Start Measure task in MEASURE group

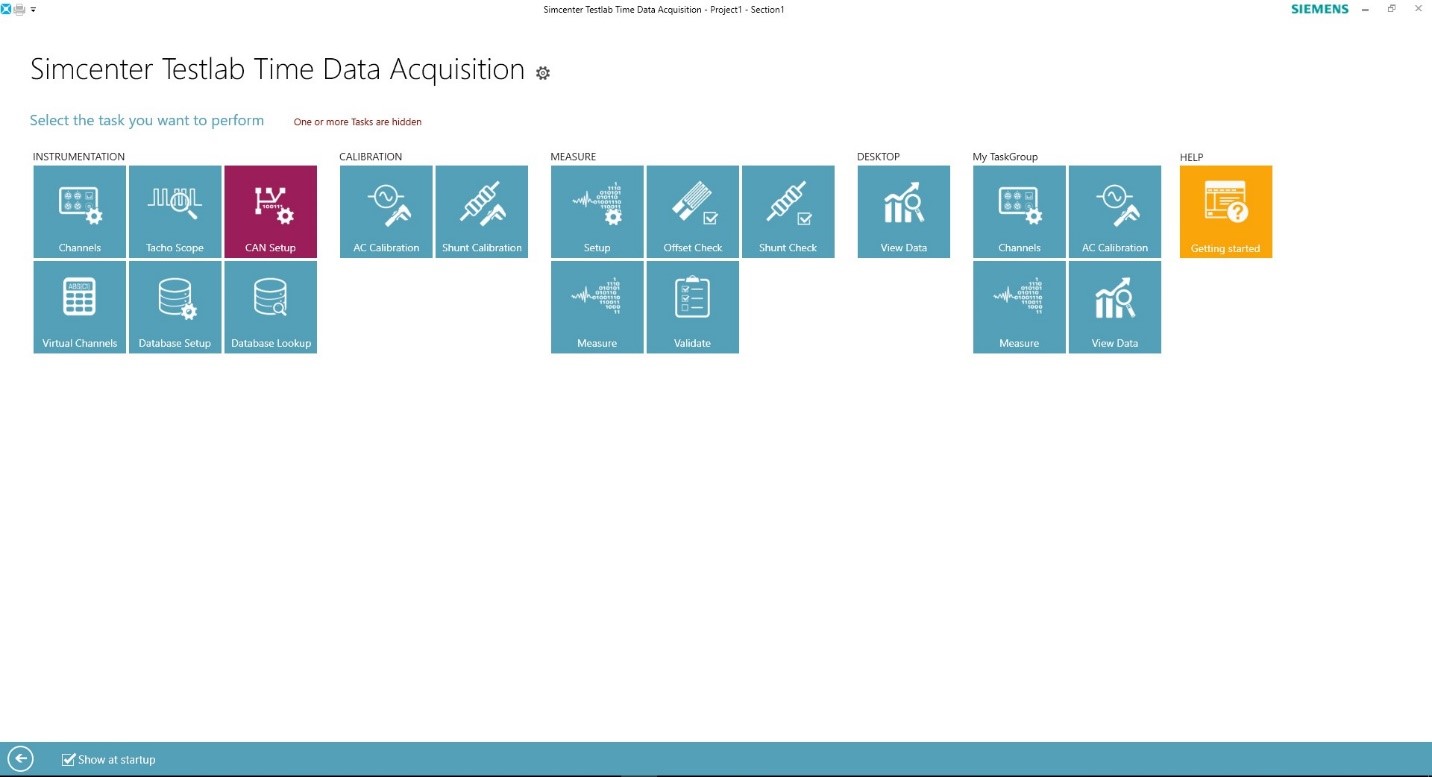[x=597, y=307]
